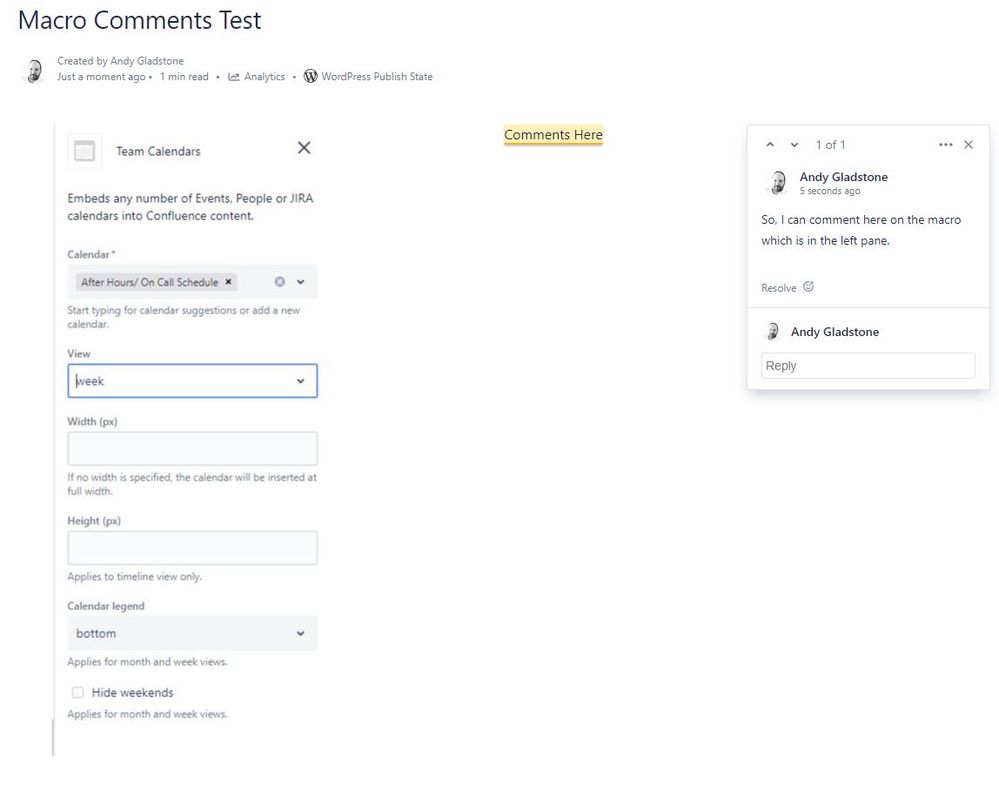
Task: Click the 1 of 1 comment counter
Action: pyautogui.click(x=830, y=145)
